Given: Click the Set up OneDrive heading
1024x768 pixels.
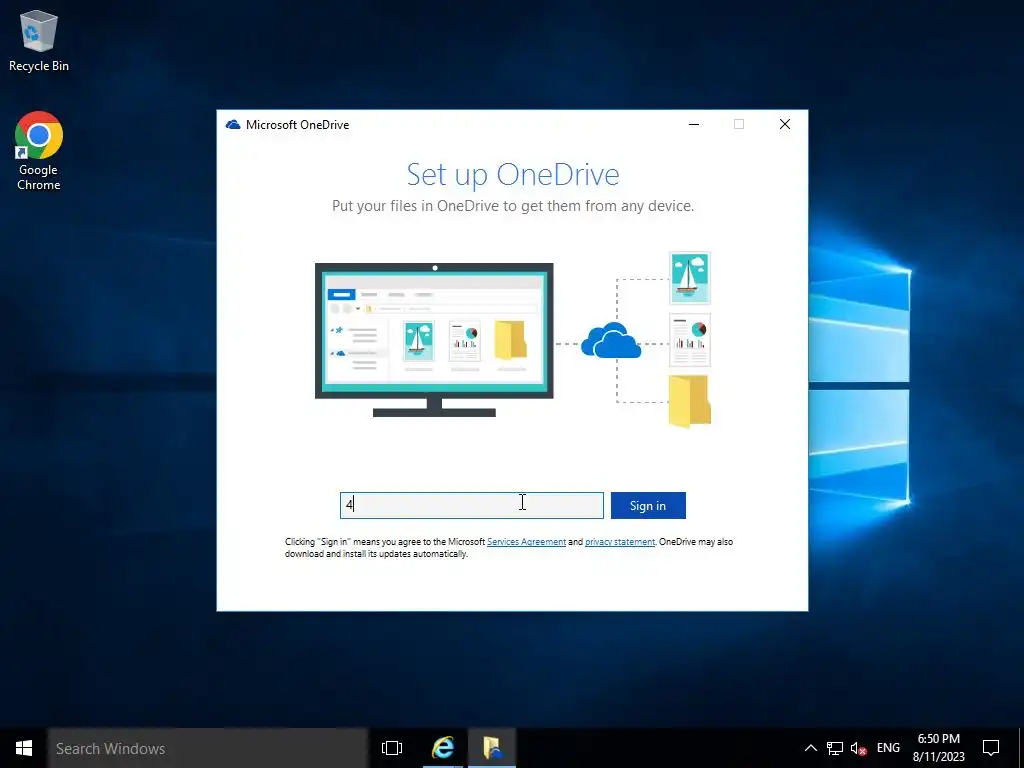Looking at the screenshot, I should (x=513, y=174).
